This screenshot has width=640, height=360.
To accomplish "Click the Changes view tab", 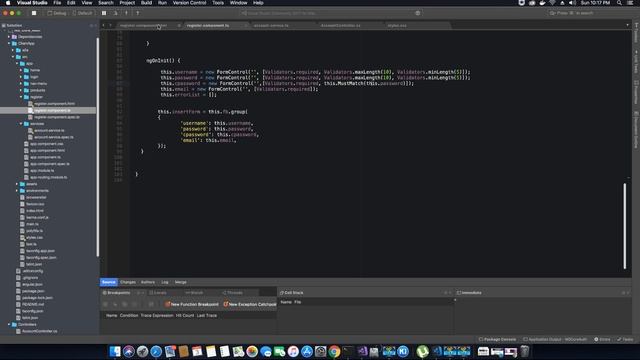I will coord(128,282).
